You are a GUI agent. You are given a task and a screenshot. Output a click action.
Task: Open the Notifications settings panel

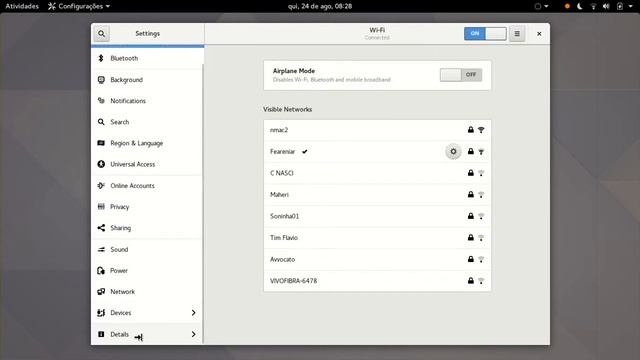147,101
